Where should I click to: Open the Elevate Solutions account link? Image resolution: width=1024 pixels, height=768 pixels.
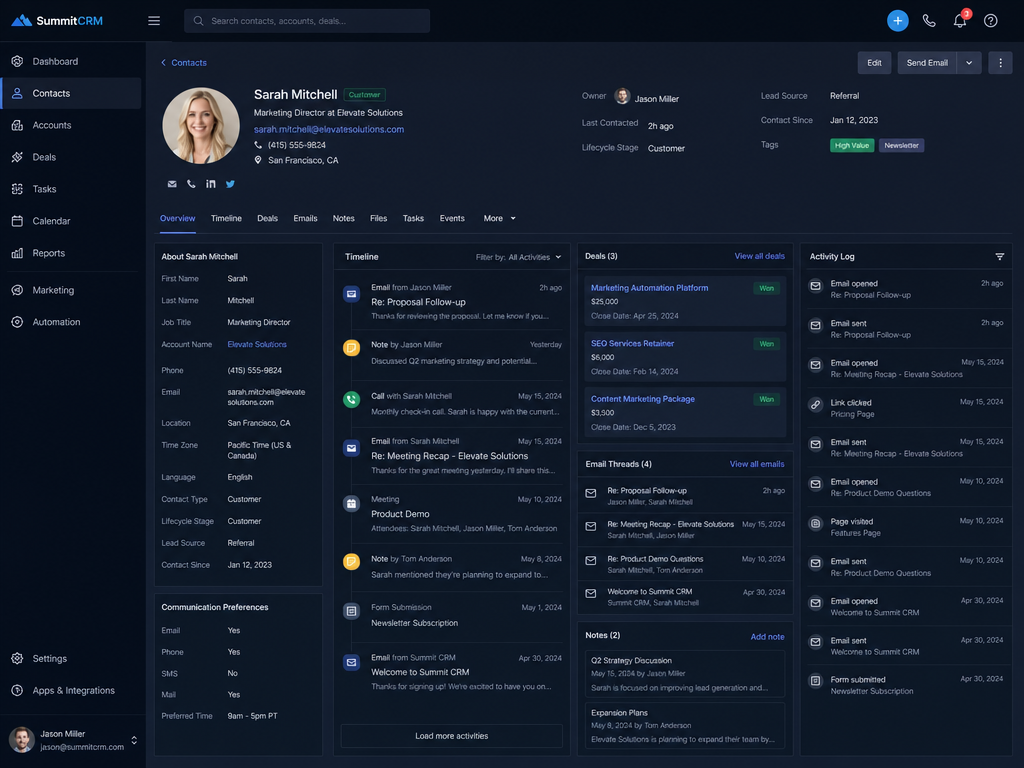257,344
